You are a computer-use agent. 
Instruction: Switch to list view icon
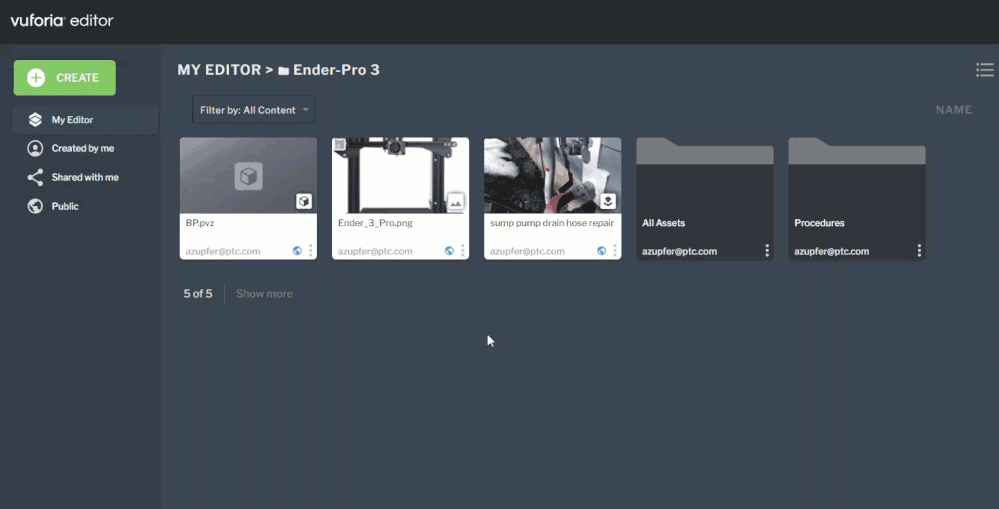984,70
